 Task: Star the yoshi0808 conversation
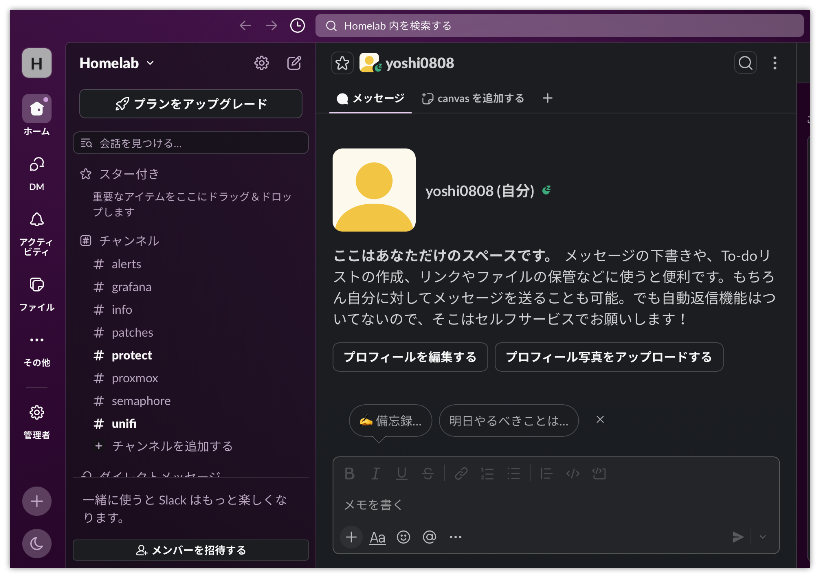(x=342, y=63)
